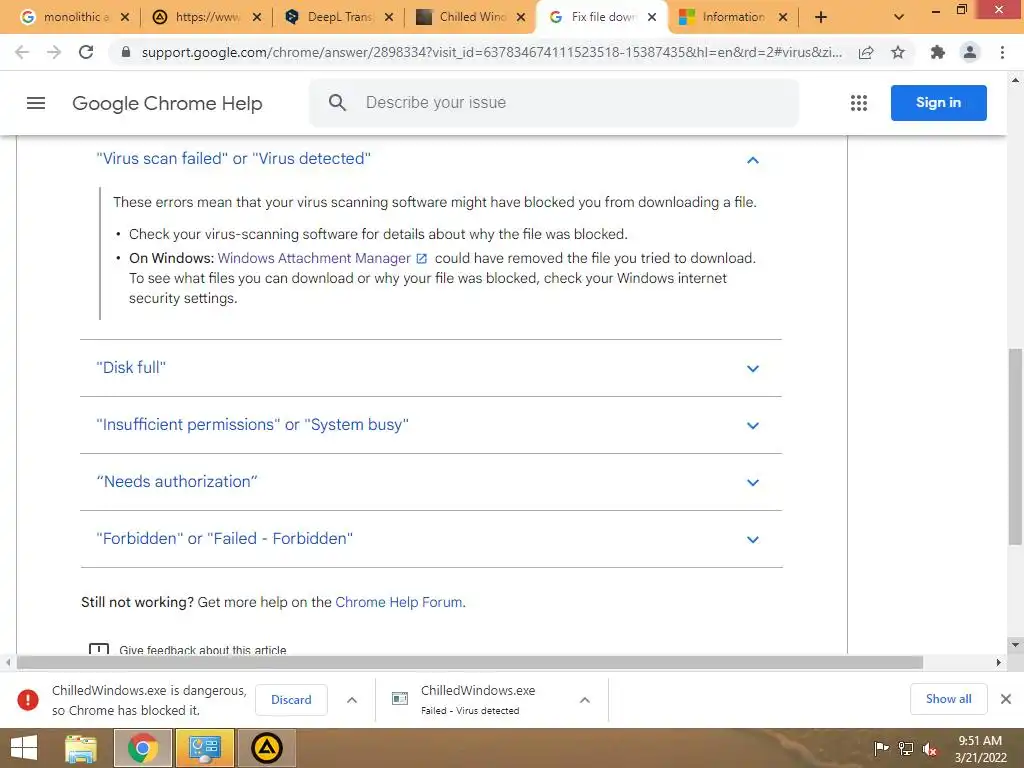The image size is (1024, 768).
Task: Go back to previous page
Action: point(22,52)
